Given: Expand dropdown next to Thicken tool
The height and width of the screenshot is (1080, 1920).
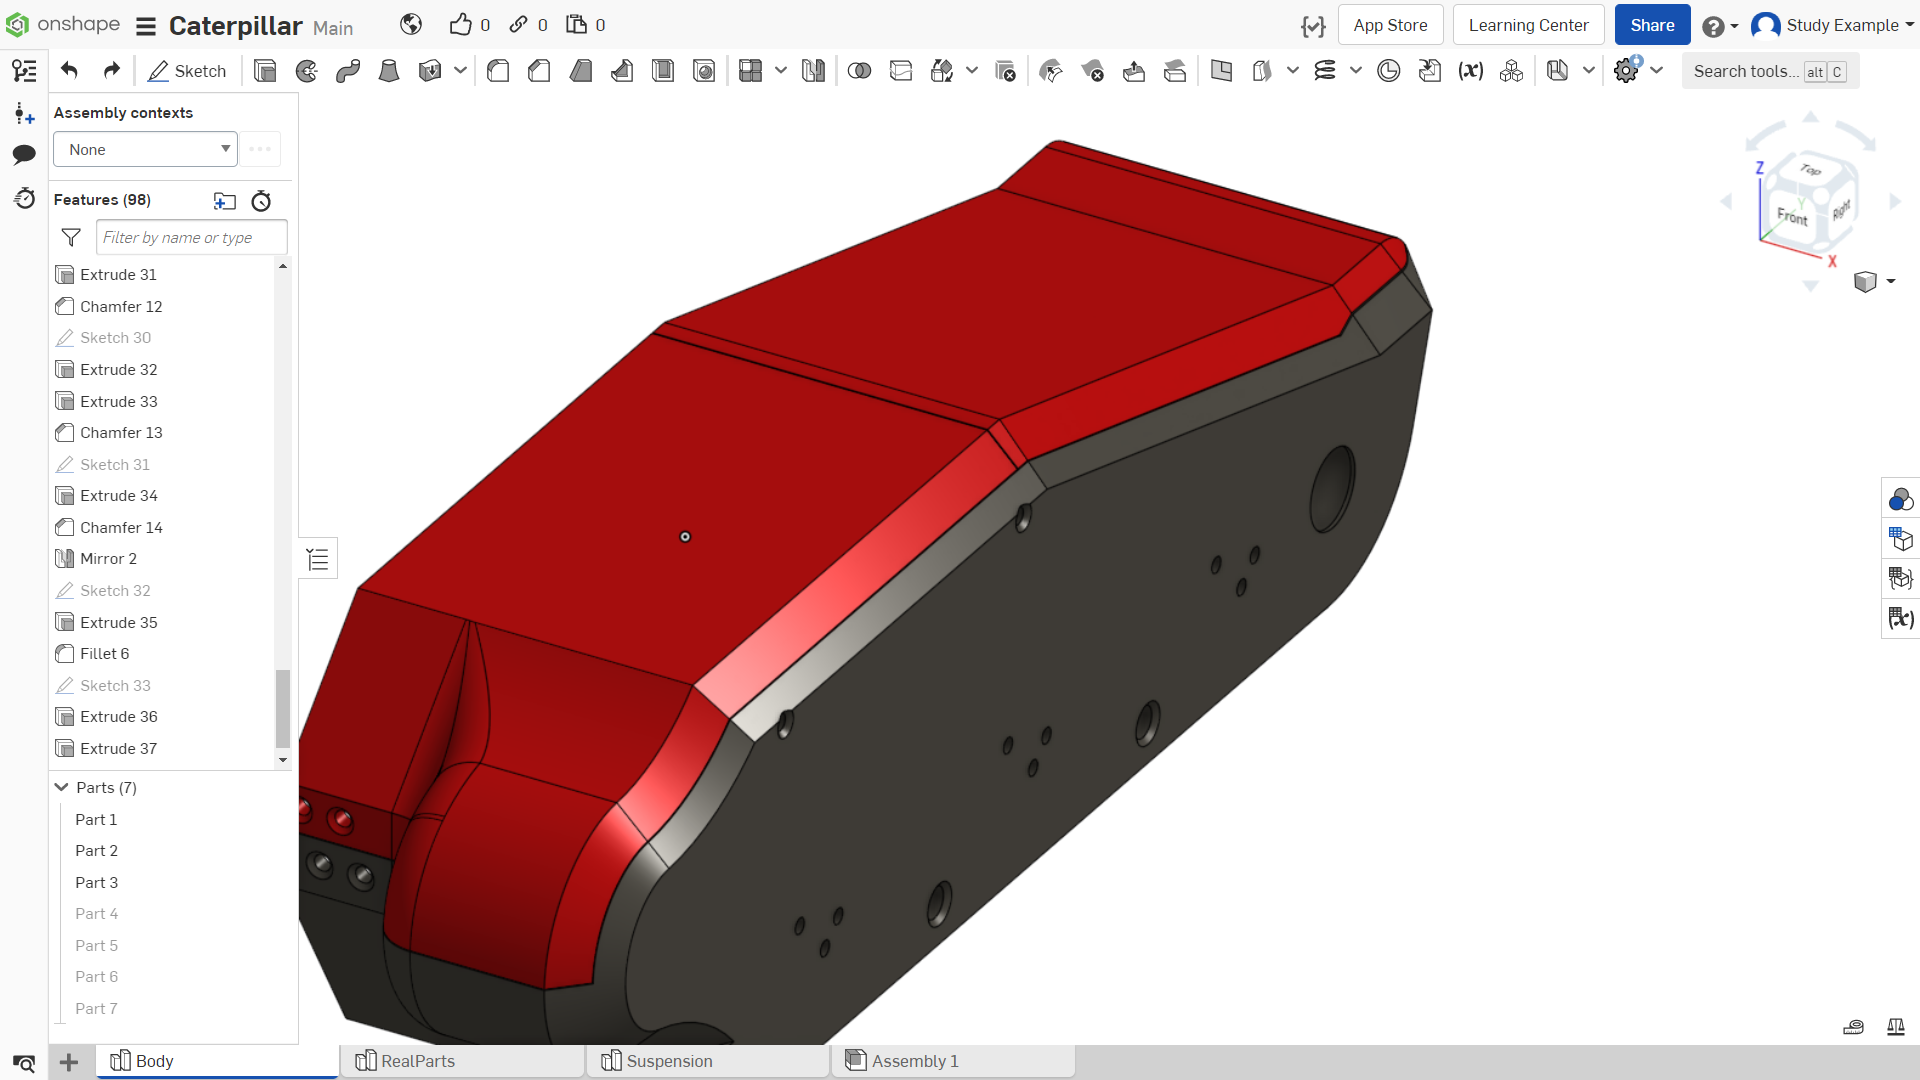Looking at the screenshot, I should pyautogui.click(x=460, y=71).
